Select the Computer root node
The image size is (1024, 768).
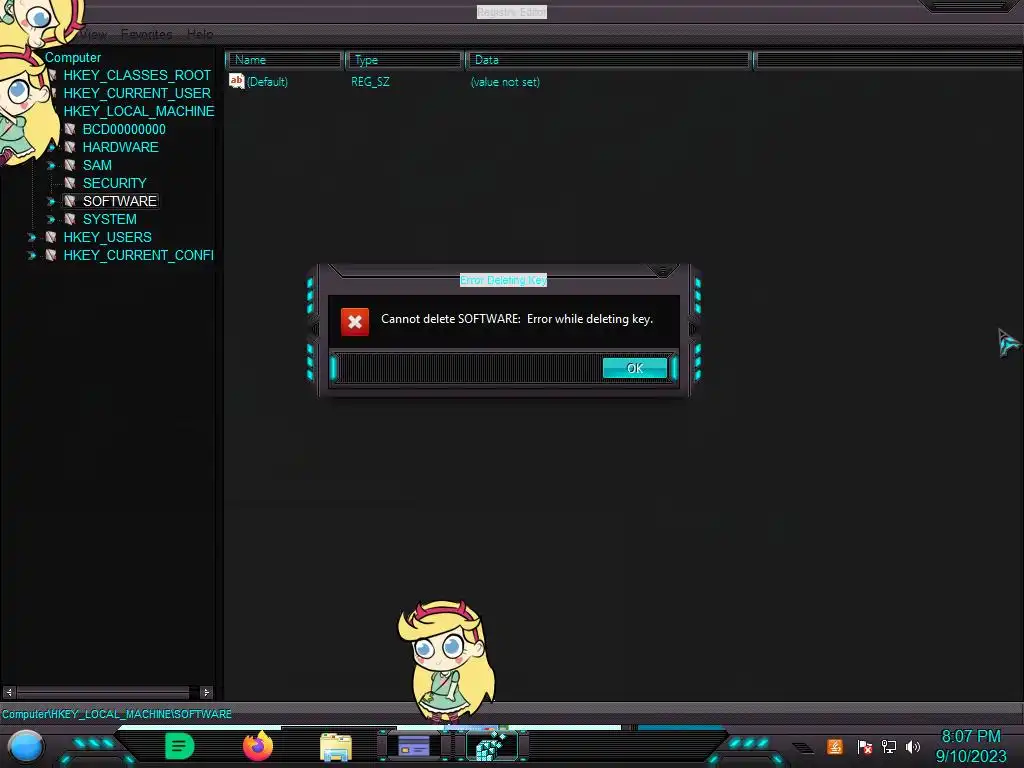(x=72, y=57)
